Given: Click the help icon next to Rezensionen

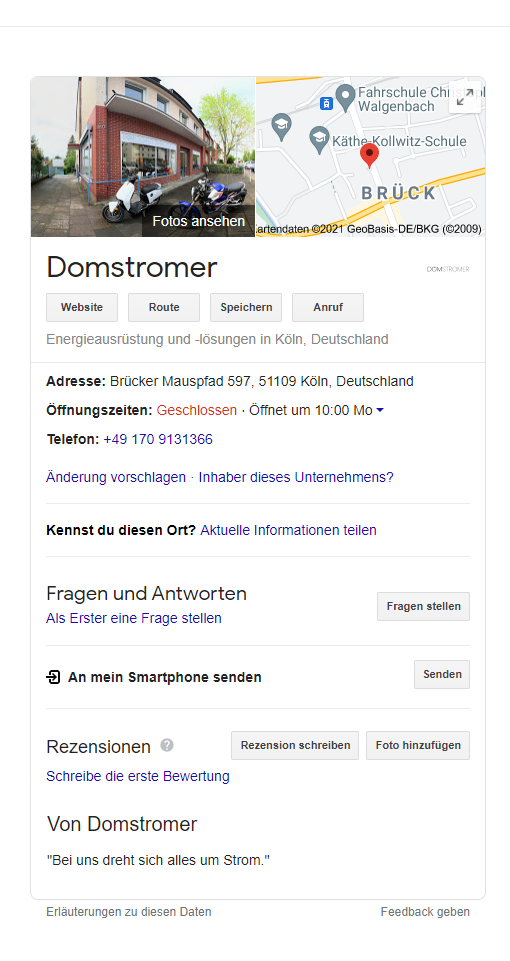Looking at the screenshot, I should coord(167,745).
